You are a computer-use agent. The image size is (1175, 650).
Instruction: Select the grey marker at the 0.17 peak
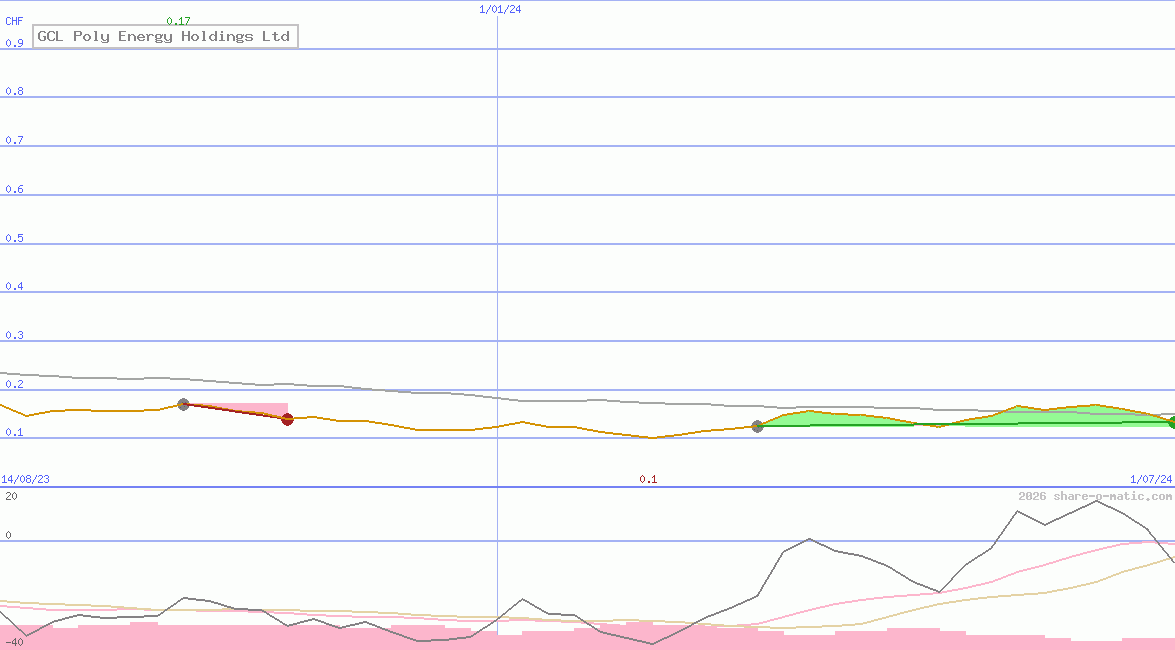[x=184, y=404]
